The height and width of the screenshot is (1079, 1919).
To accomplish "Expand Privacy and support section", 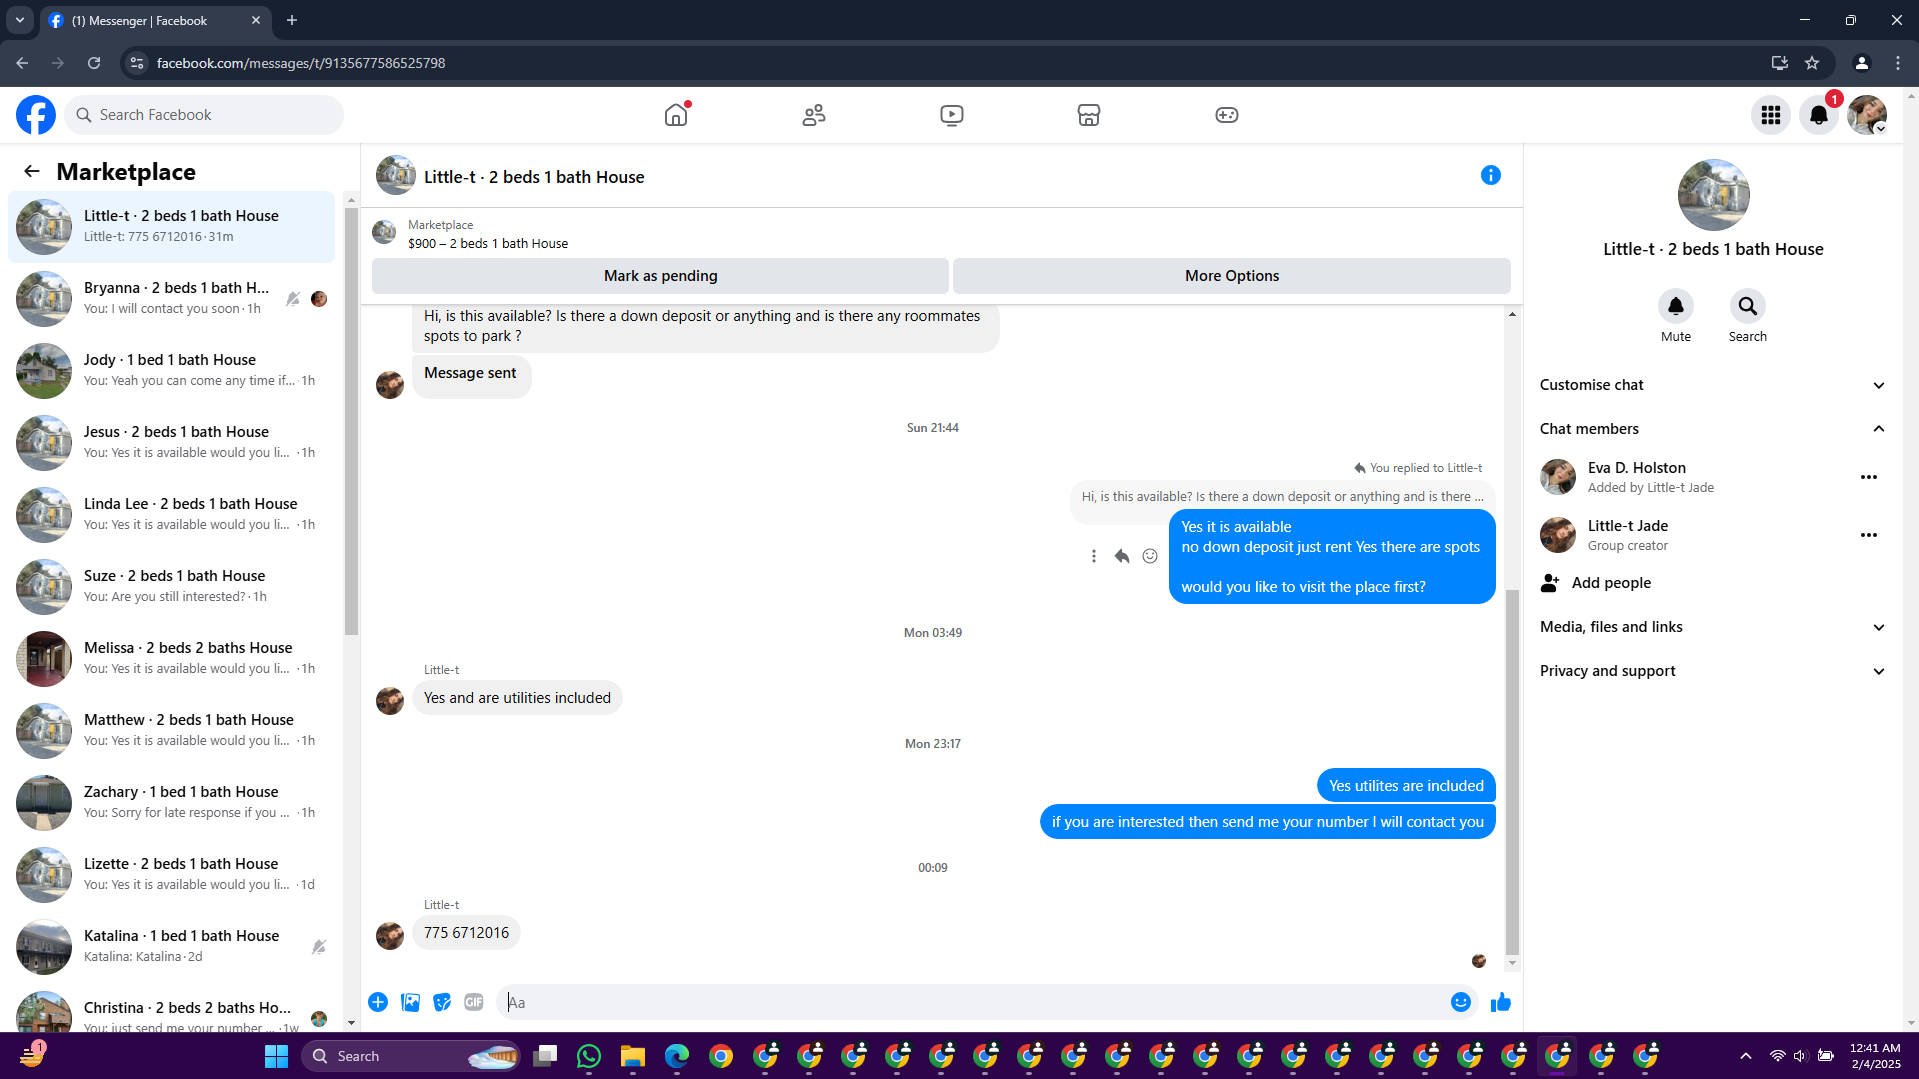I will [1713, 671].
